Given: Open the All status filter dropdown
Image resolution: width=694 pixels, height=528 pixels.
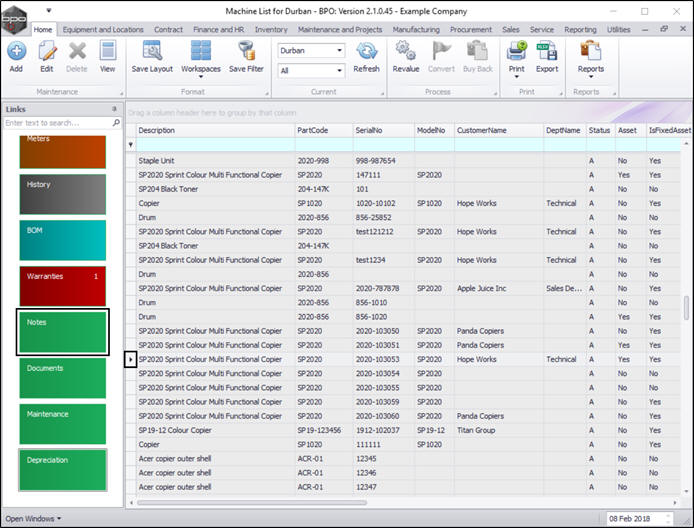Looking at the screenshot, I should (338, 71).
